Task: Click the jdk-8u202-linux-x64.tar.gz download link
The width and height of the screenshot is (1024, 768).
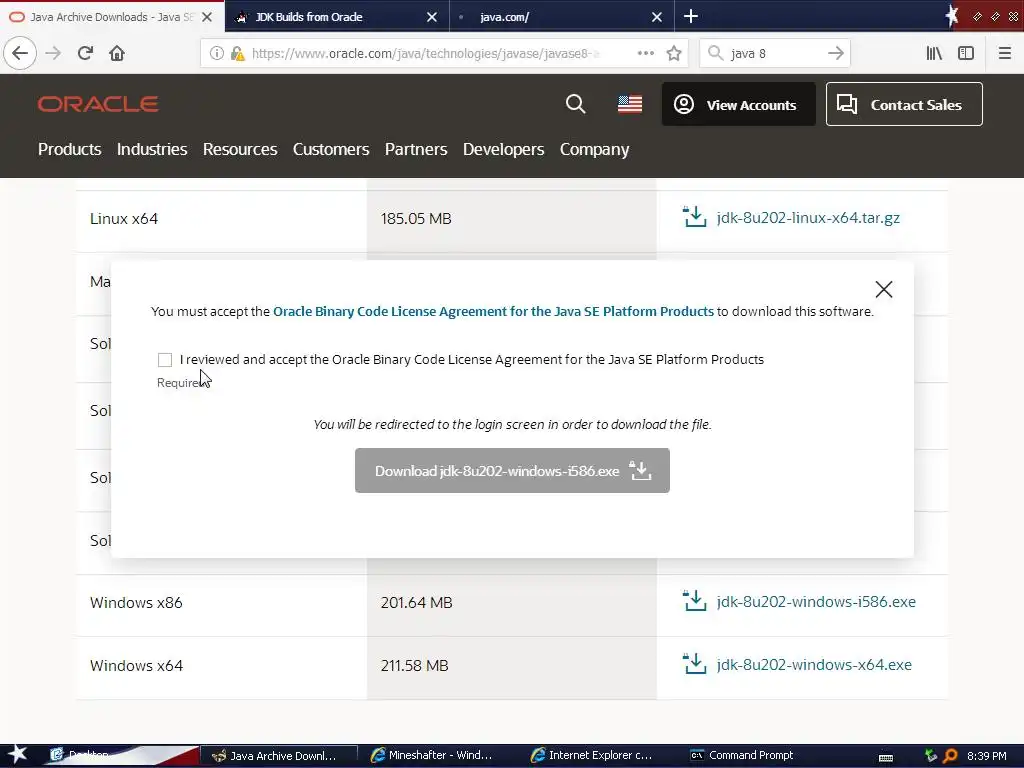Action: (x=808, y=217)
